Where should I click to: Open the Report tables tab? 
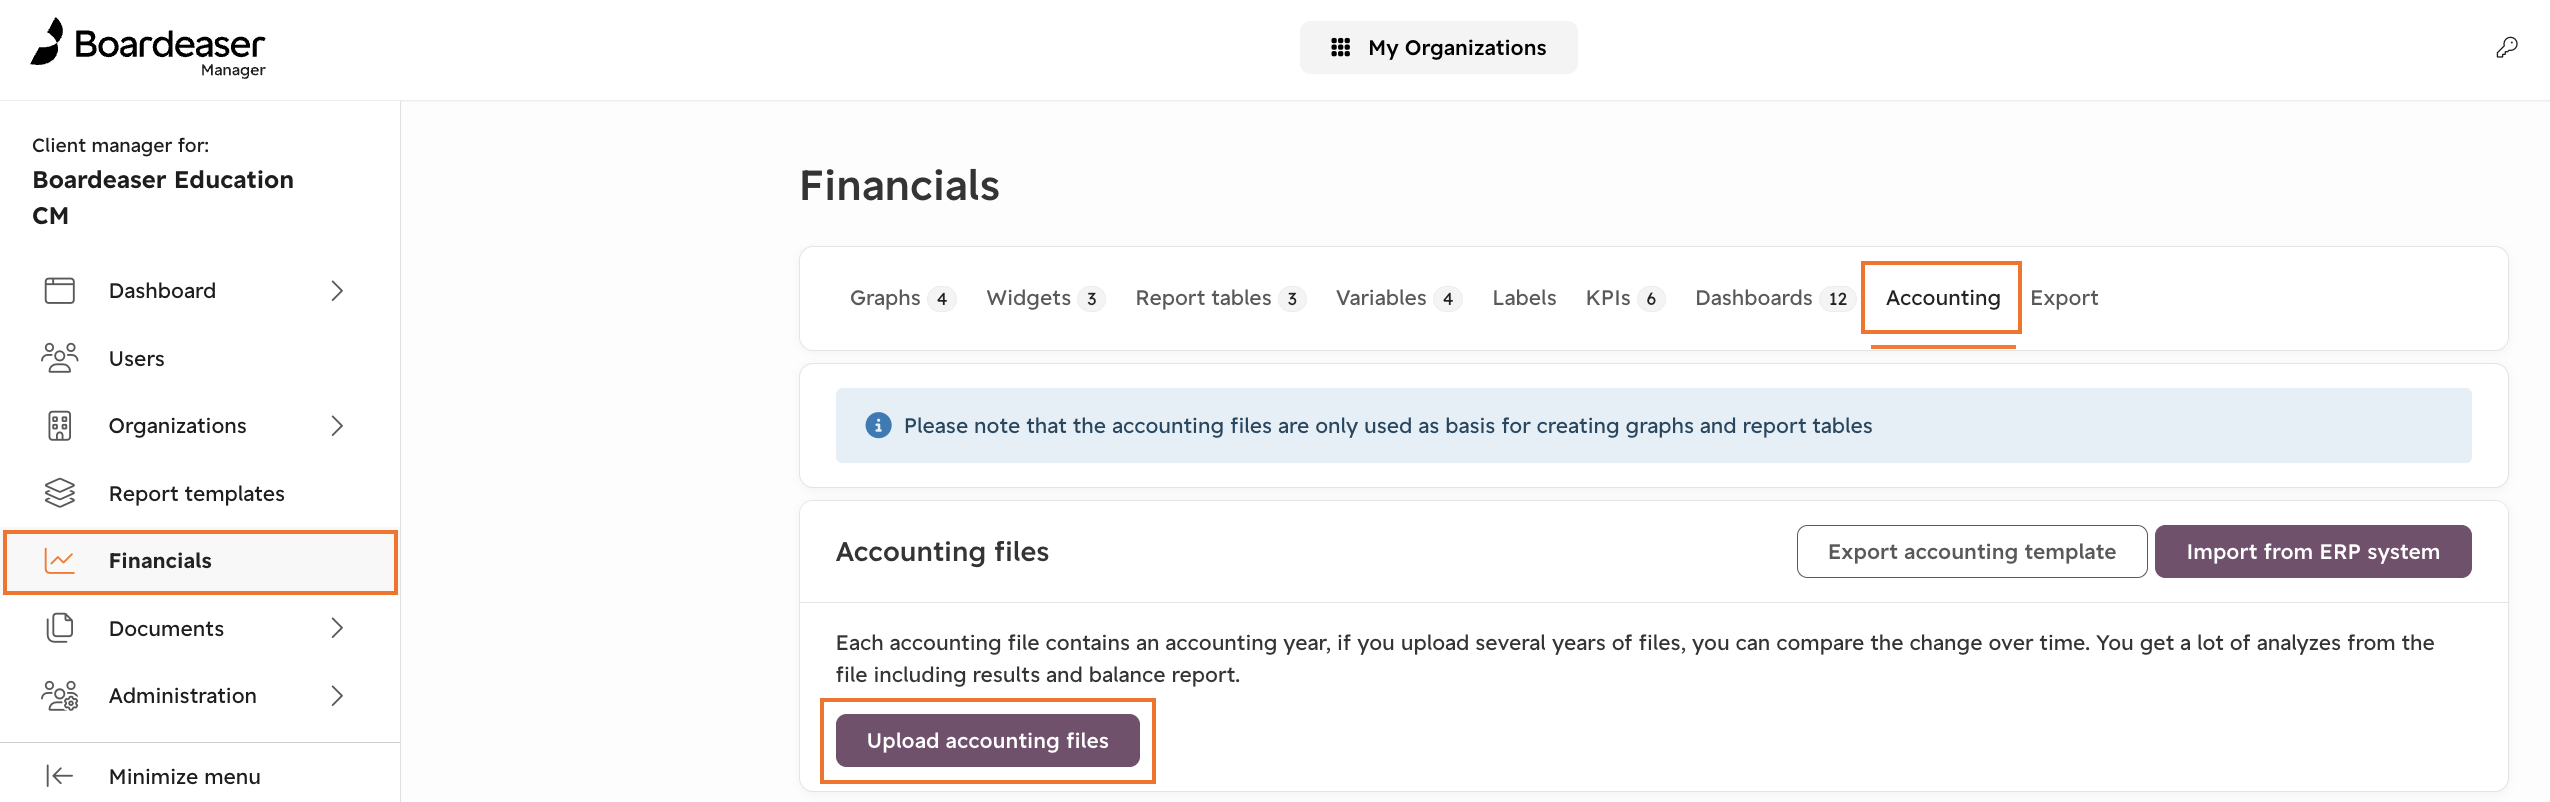tap(1221, 298)
